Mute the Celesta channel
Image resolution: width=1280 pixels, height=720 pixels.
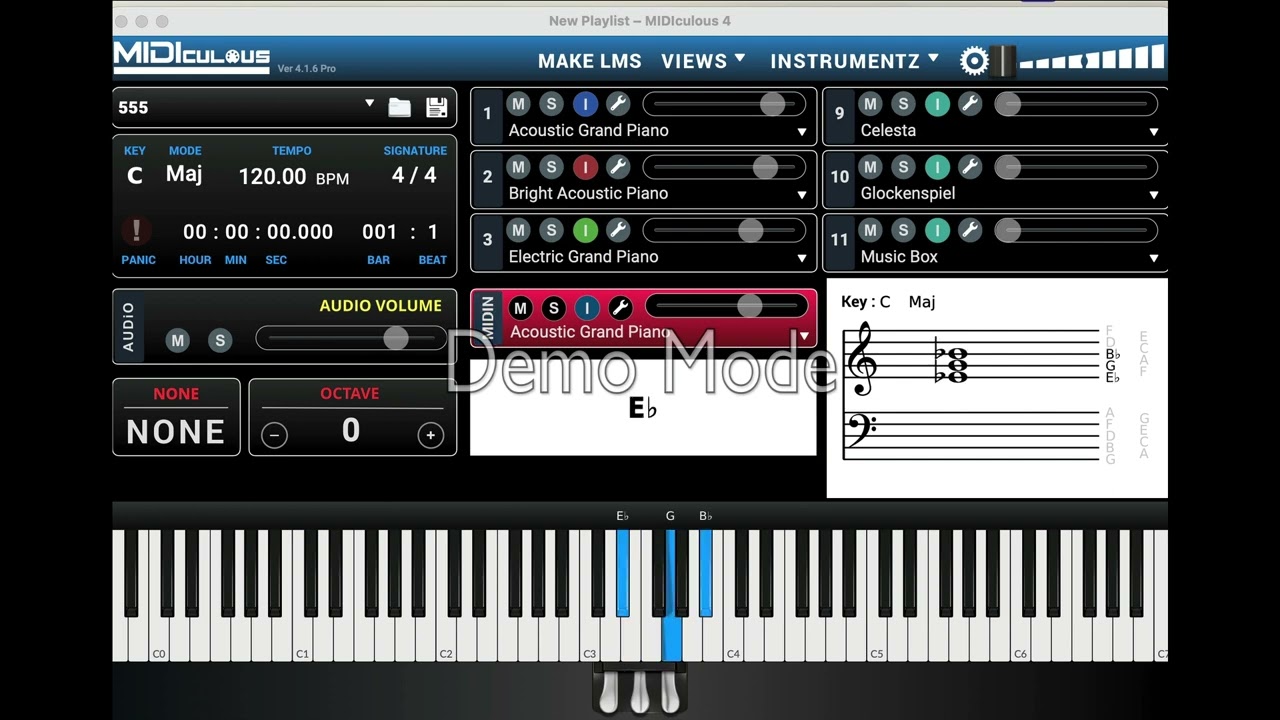[870, 104]
